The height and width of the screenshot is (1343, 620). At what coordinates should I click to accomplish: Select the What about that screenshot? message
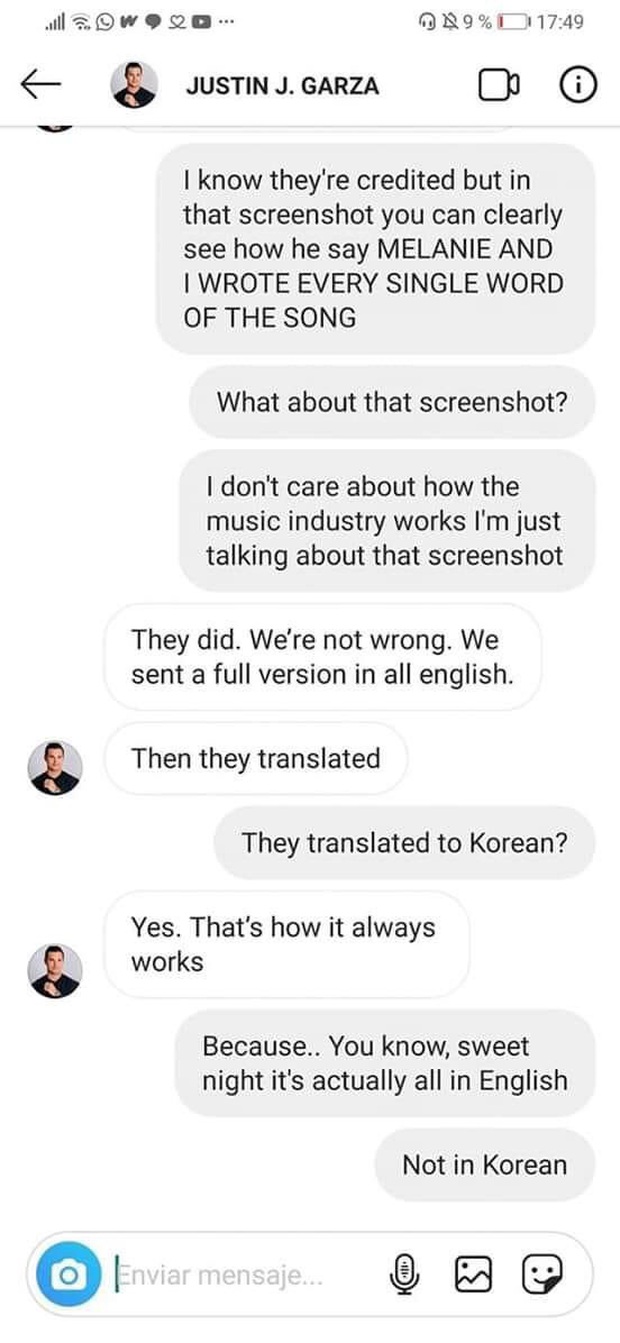tap(392, 402)
